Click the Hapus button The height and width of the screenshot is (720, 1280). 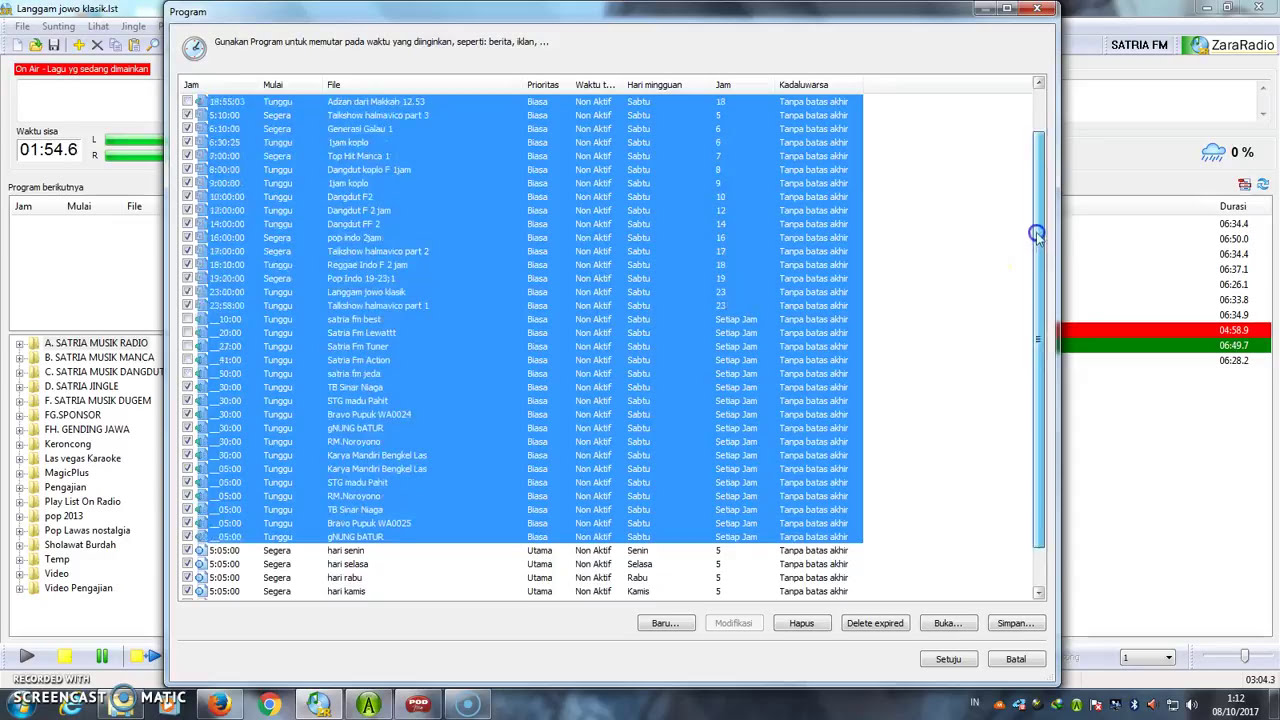(801, 623)
